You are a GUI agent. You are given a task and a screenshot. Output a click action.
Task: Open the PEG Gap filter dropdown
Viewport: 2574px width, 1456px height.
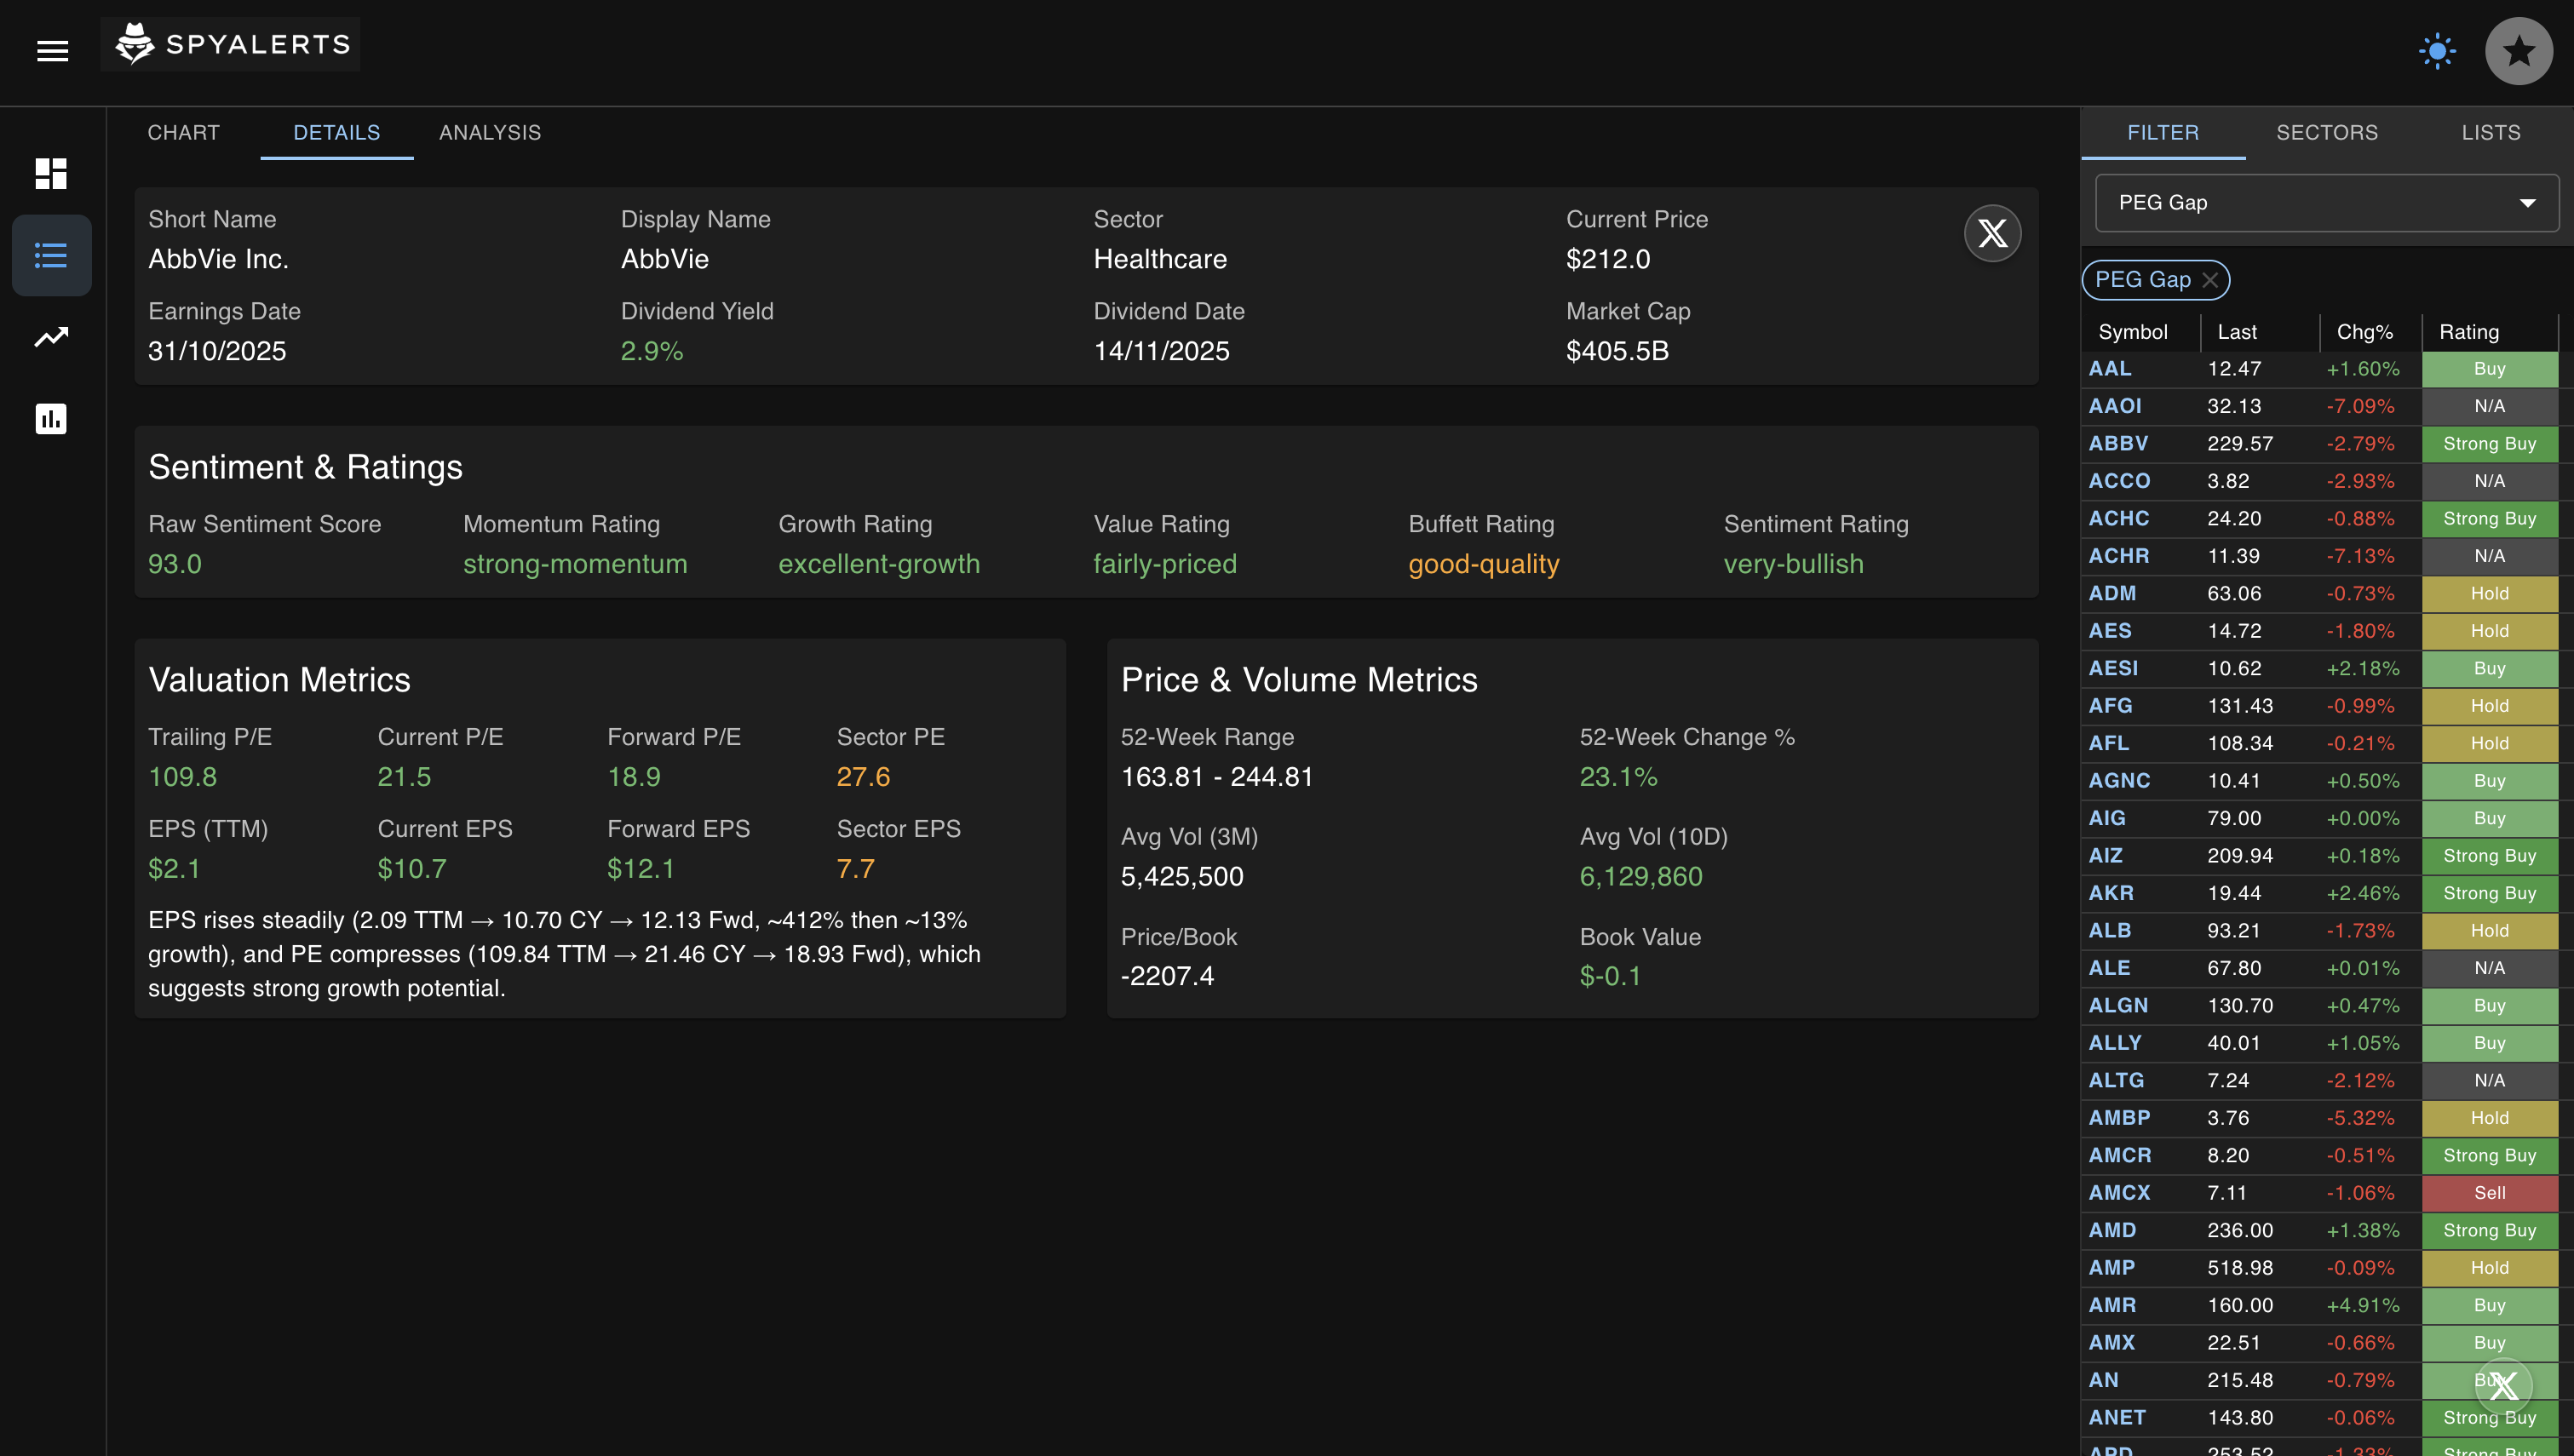tap(2324, 203)
